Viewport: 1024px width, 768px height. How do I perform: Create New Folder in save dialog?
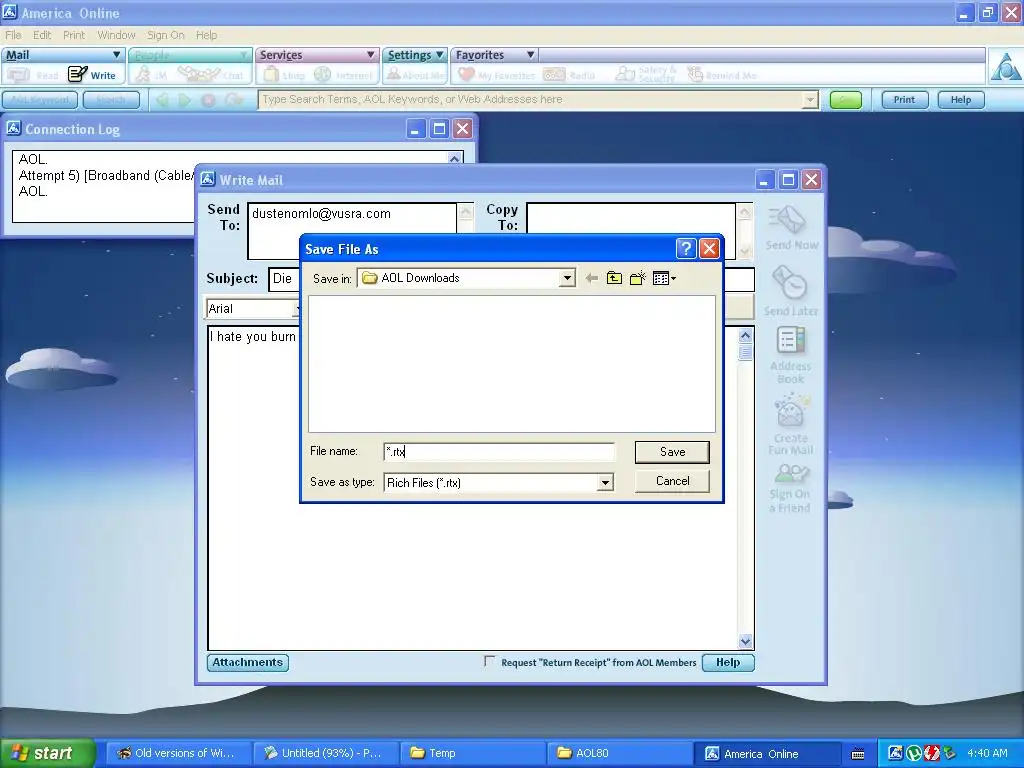click(x=637, y=278)
